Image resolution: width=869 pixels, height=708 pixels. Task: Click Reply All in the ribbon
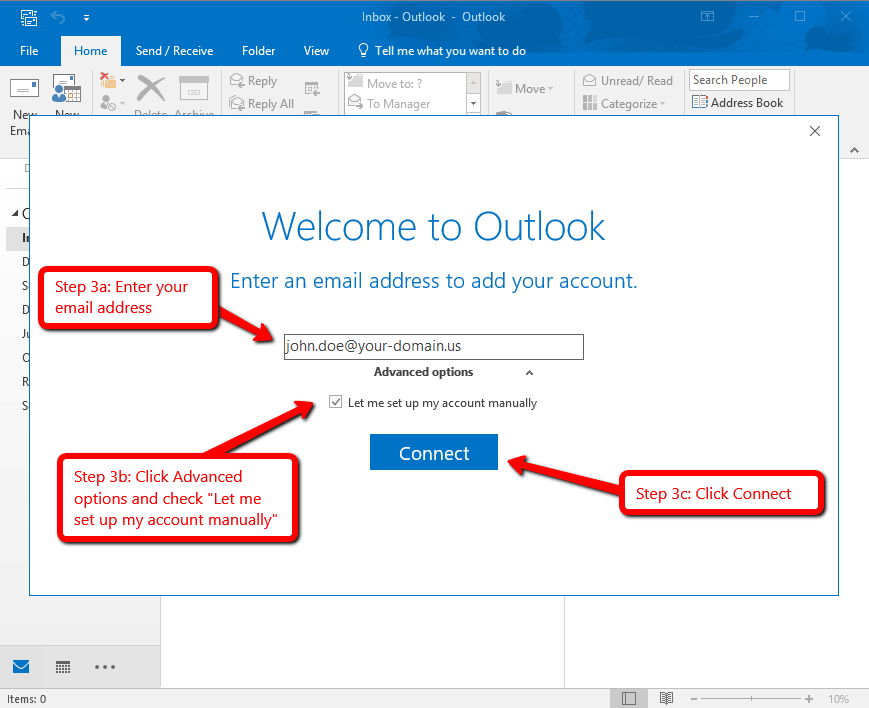click(262, 104)
